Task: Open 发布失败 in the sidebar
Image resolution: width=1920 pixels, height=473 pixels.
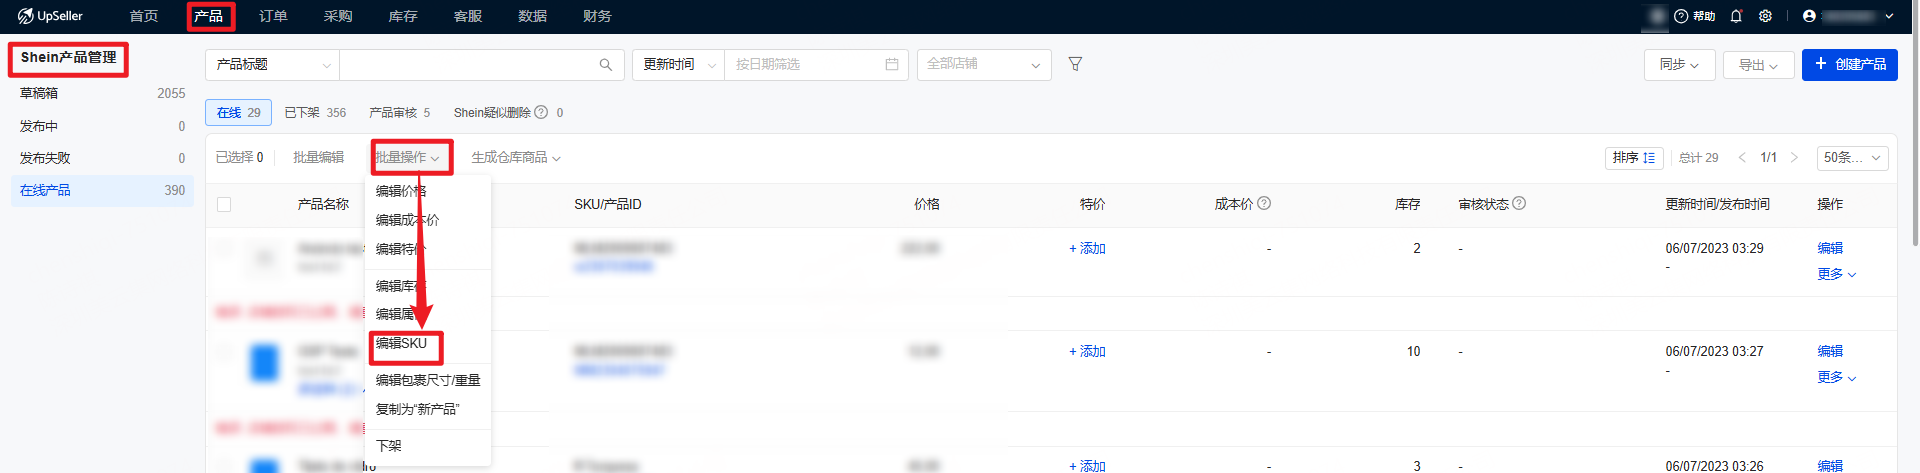Action: (102, 158)
